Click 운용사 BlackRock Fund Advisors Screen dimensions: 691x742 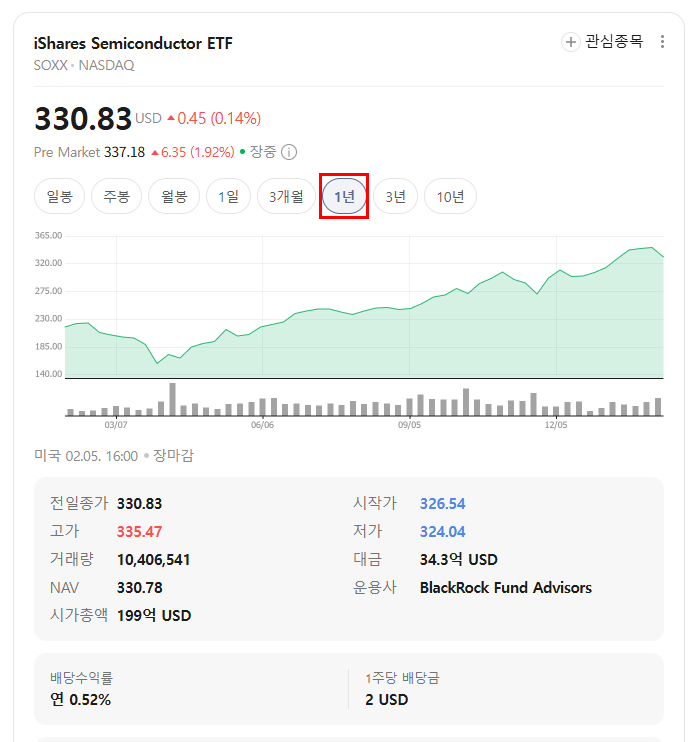click(x=505, y=588)
